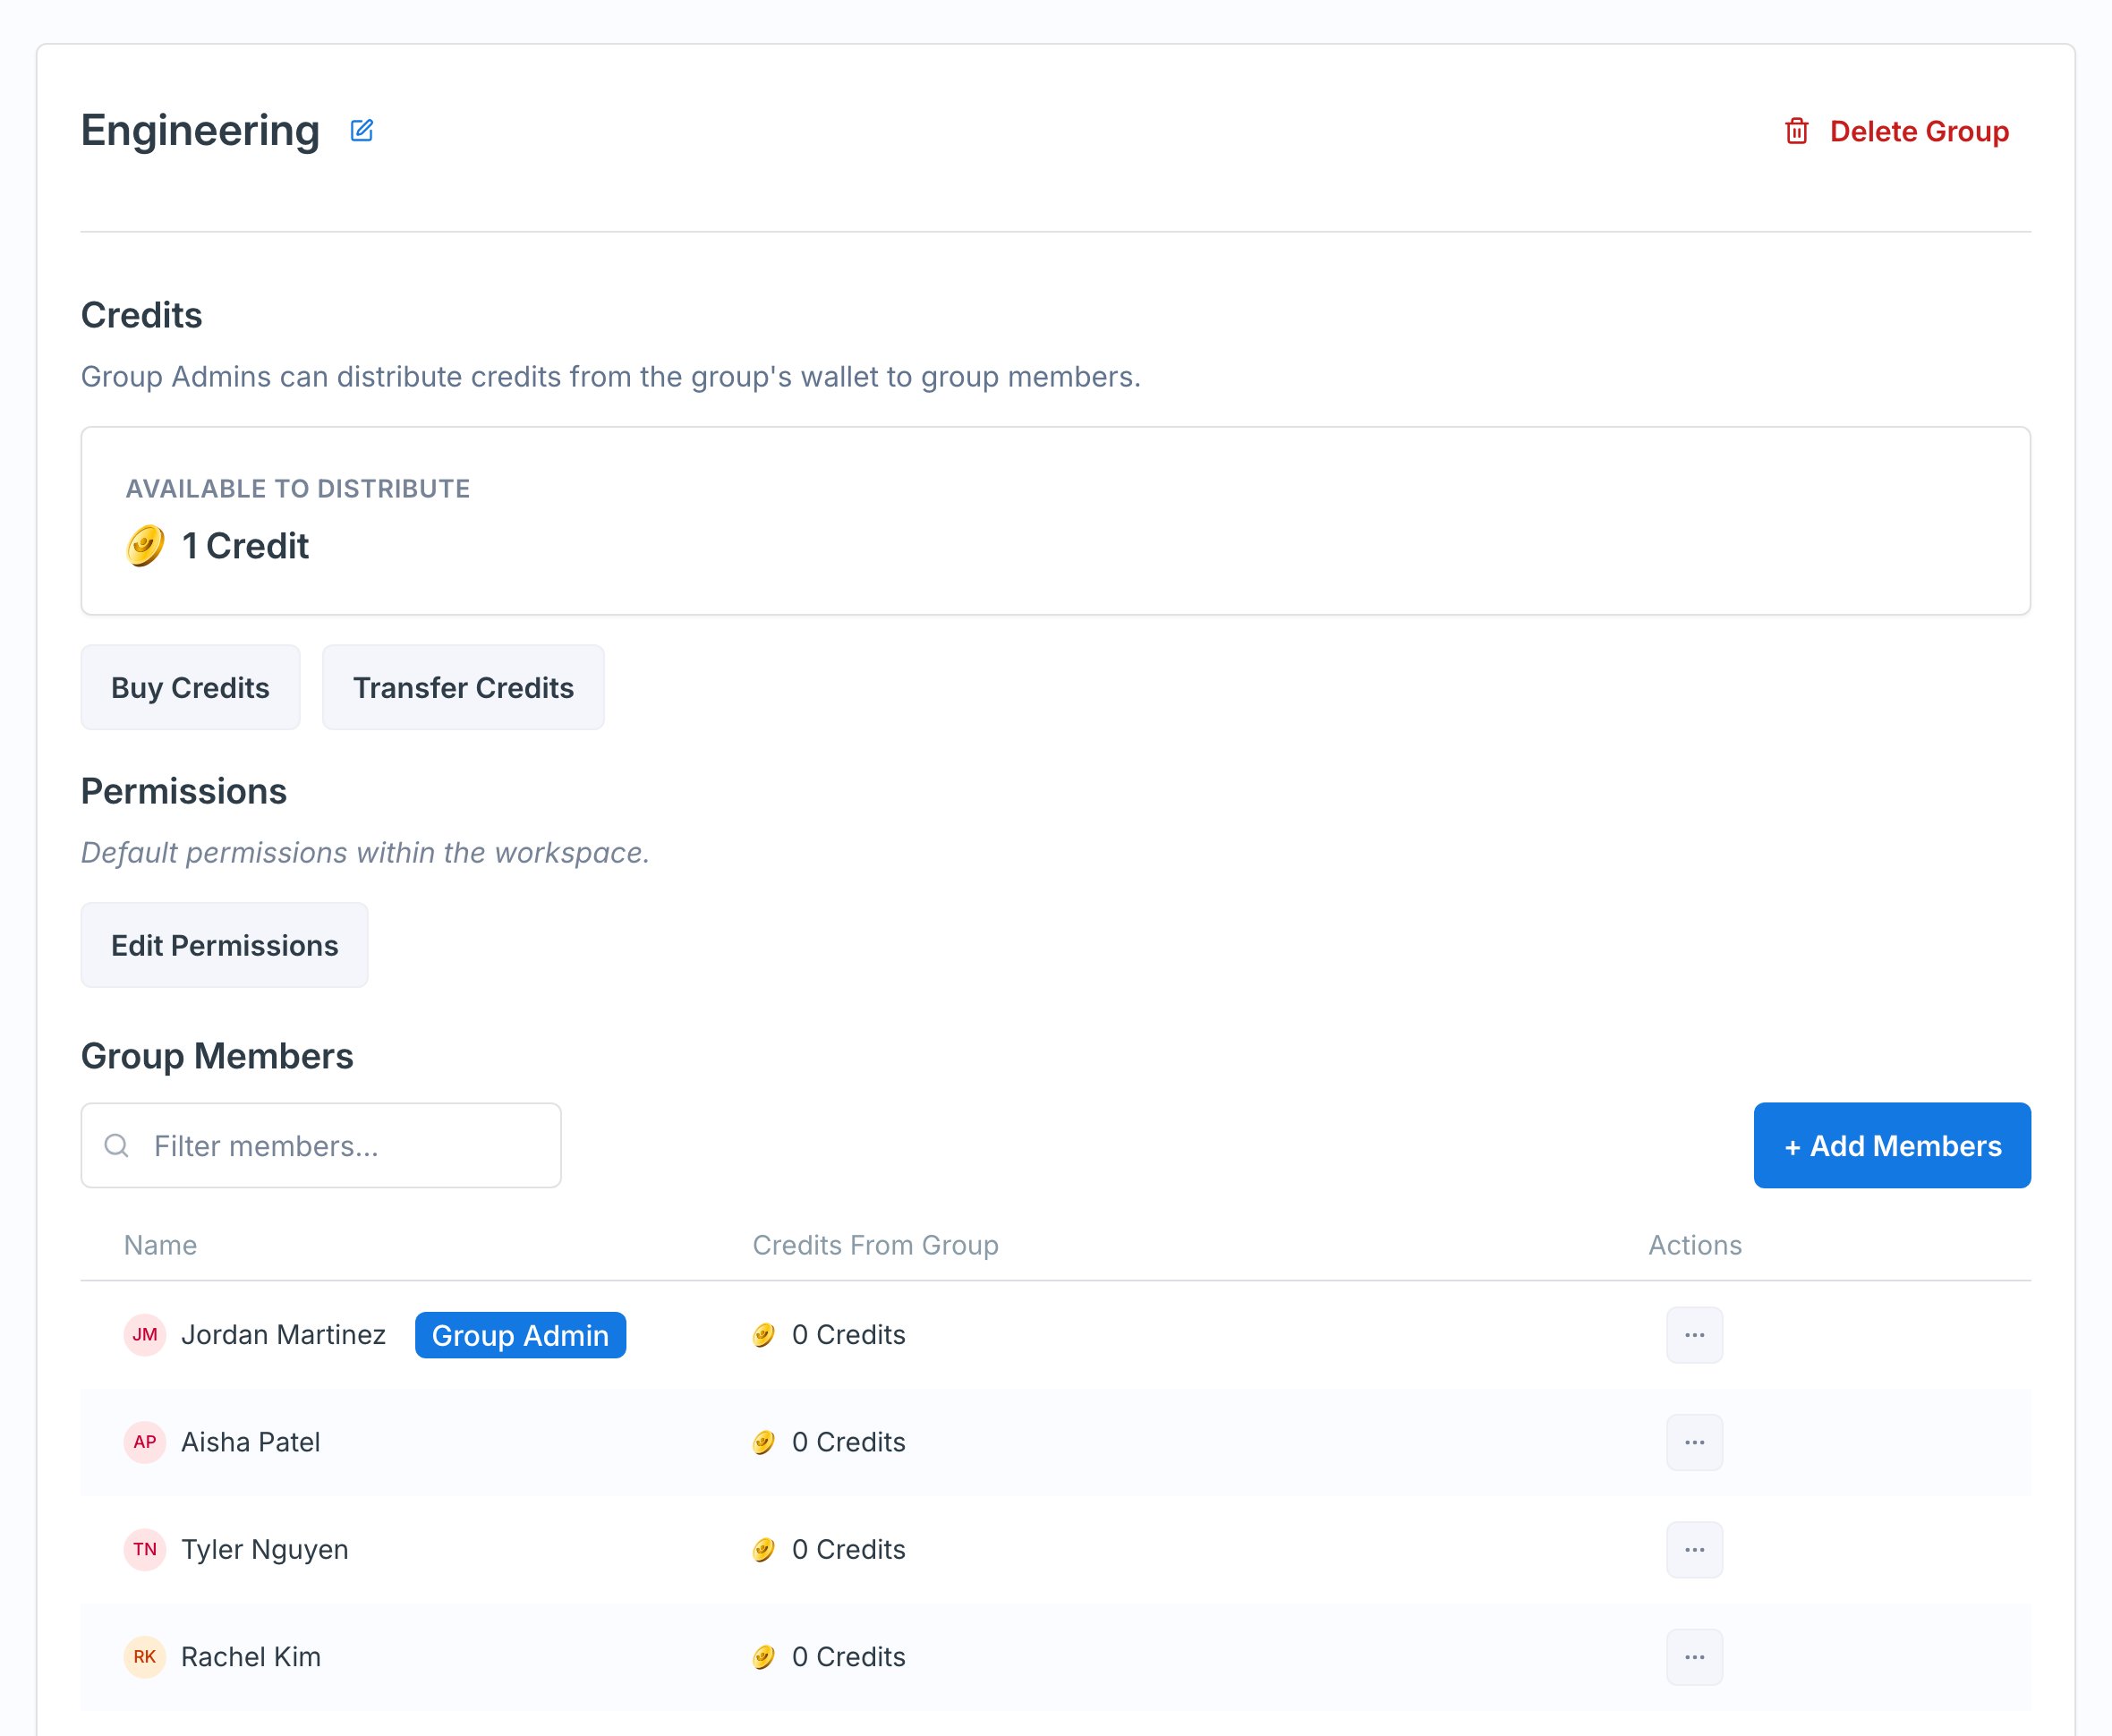Viewport: 2112px width, 1736px height.
Task: Click the trash icon for Delete Group
Action: [x=1796, y=131]
